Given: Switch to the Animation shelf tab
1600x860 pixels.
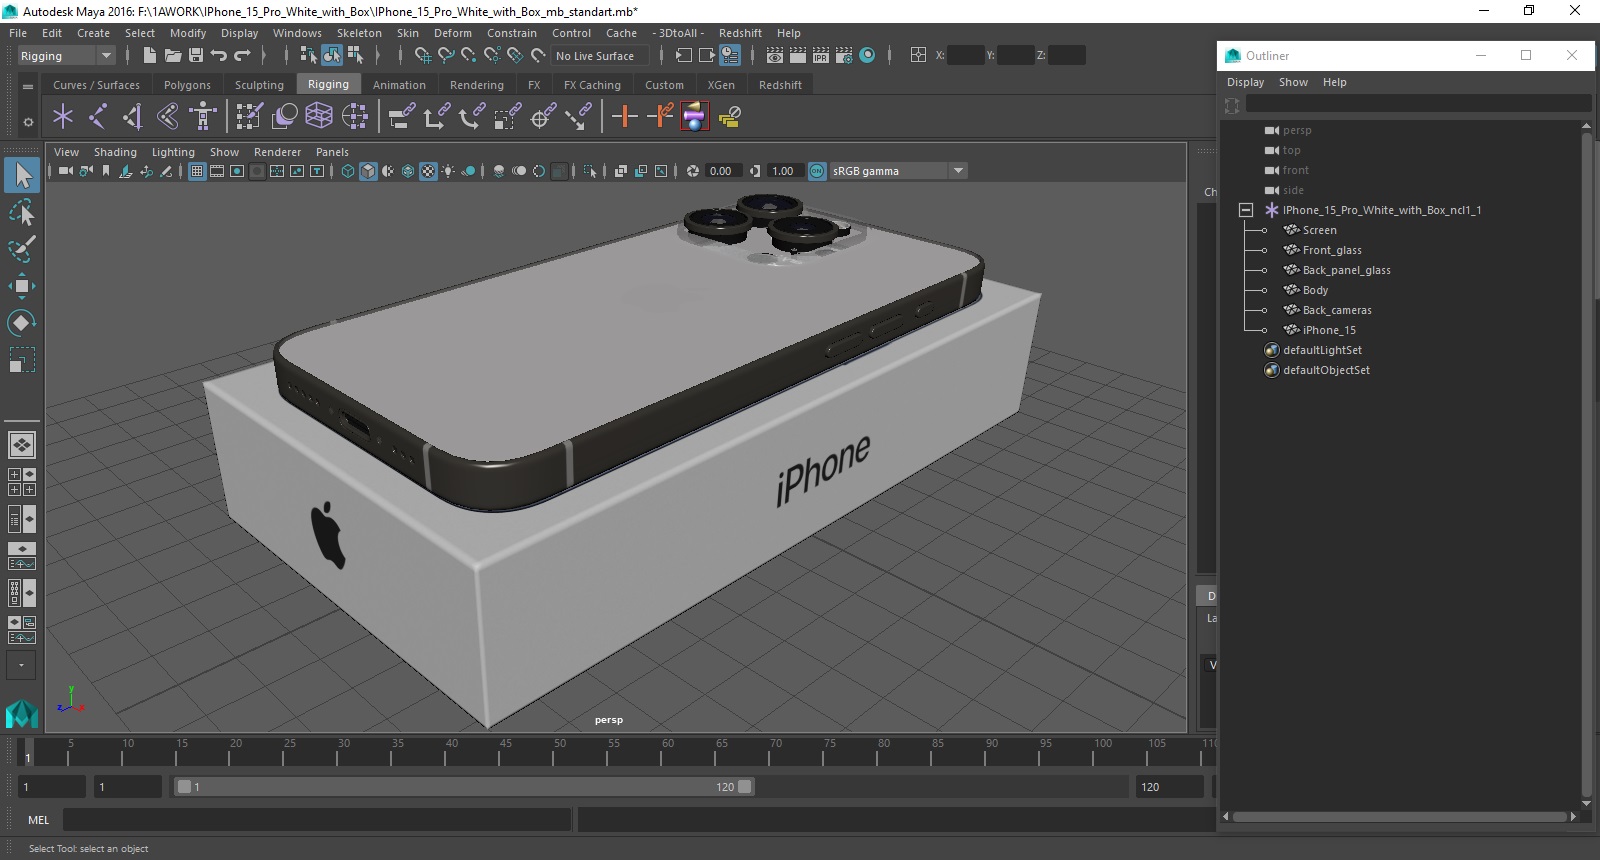Looking at the screenshot, I should pos(399,85).
